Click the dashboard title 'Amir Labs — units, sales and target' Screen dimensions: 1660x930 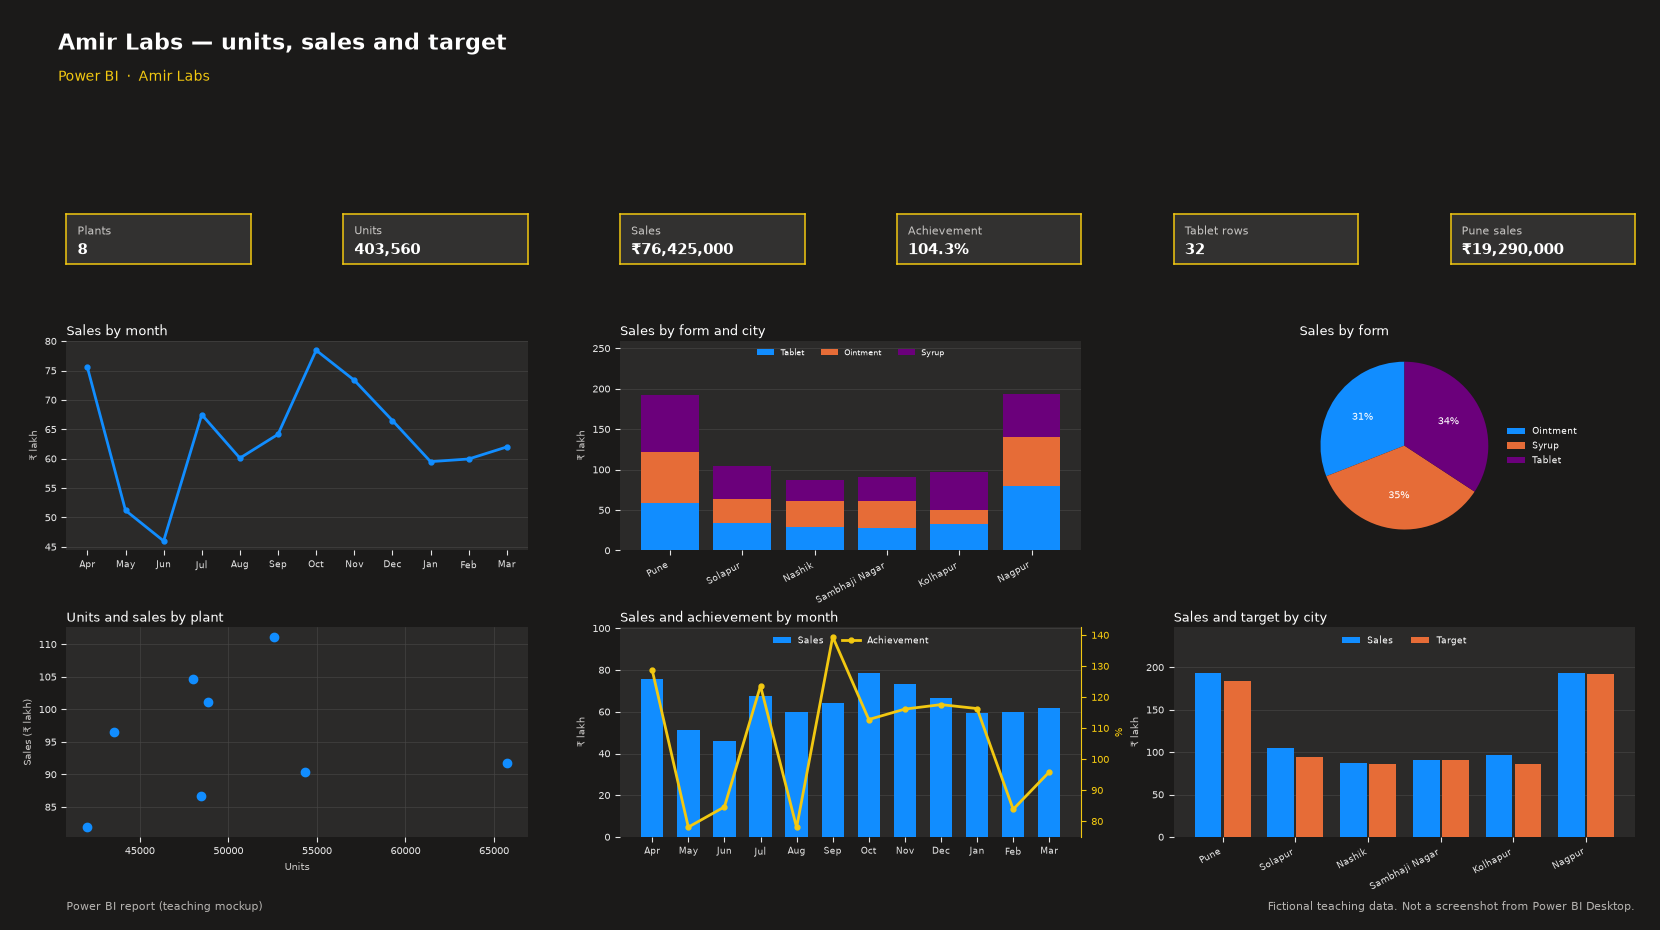[x=282, y=42]
